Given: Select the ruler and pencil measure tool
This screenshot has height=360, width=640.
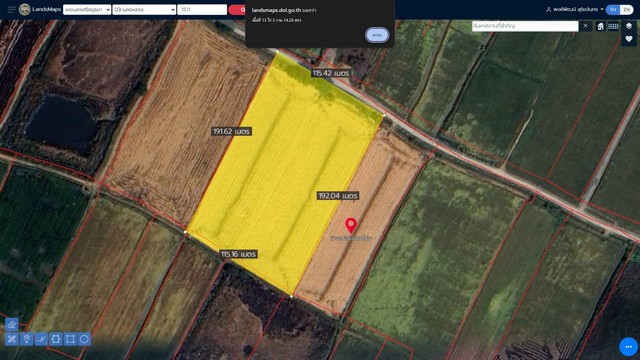Looking at the screenshot, I should click(x=11, y=339).
